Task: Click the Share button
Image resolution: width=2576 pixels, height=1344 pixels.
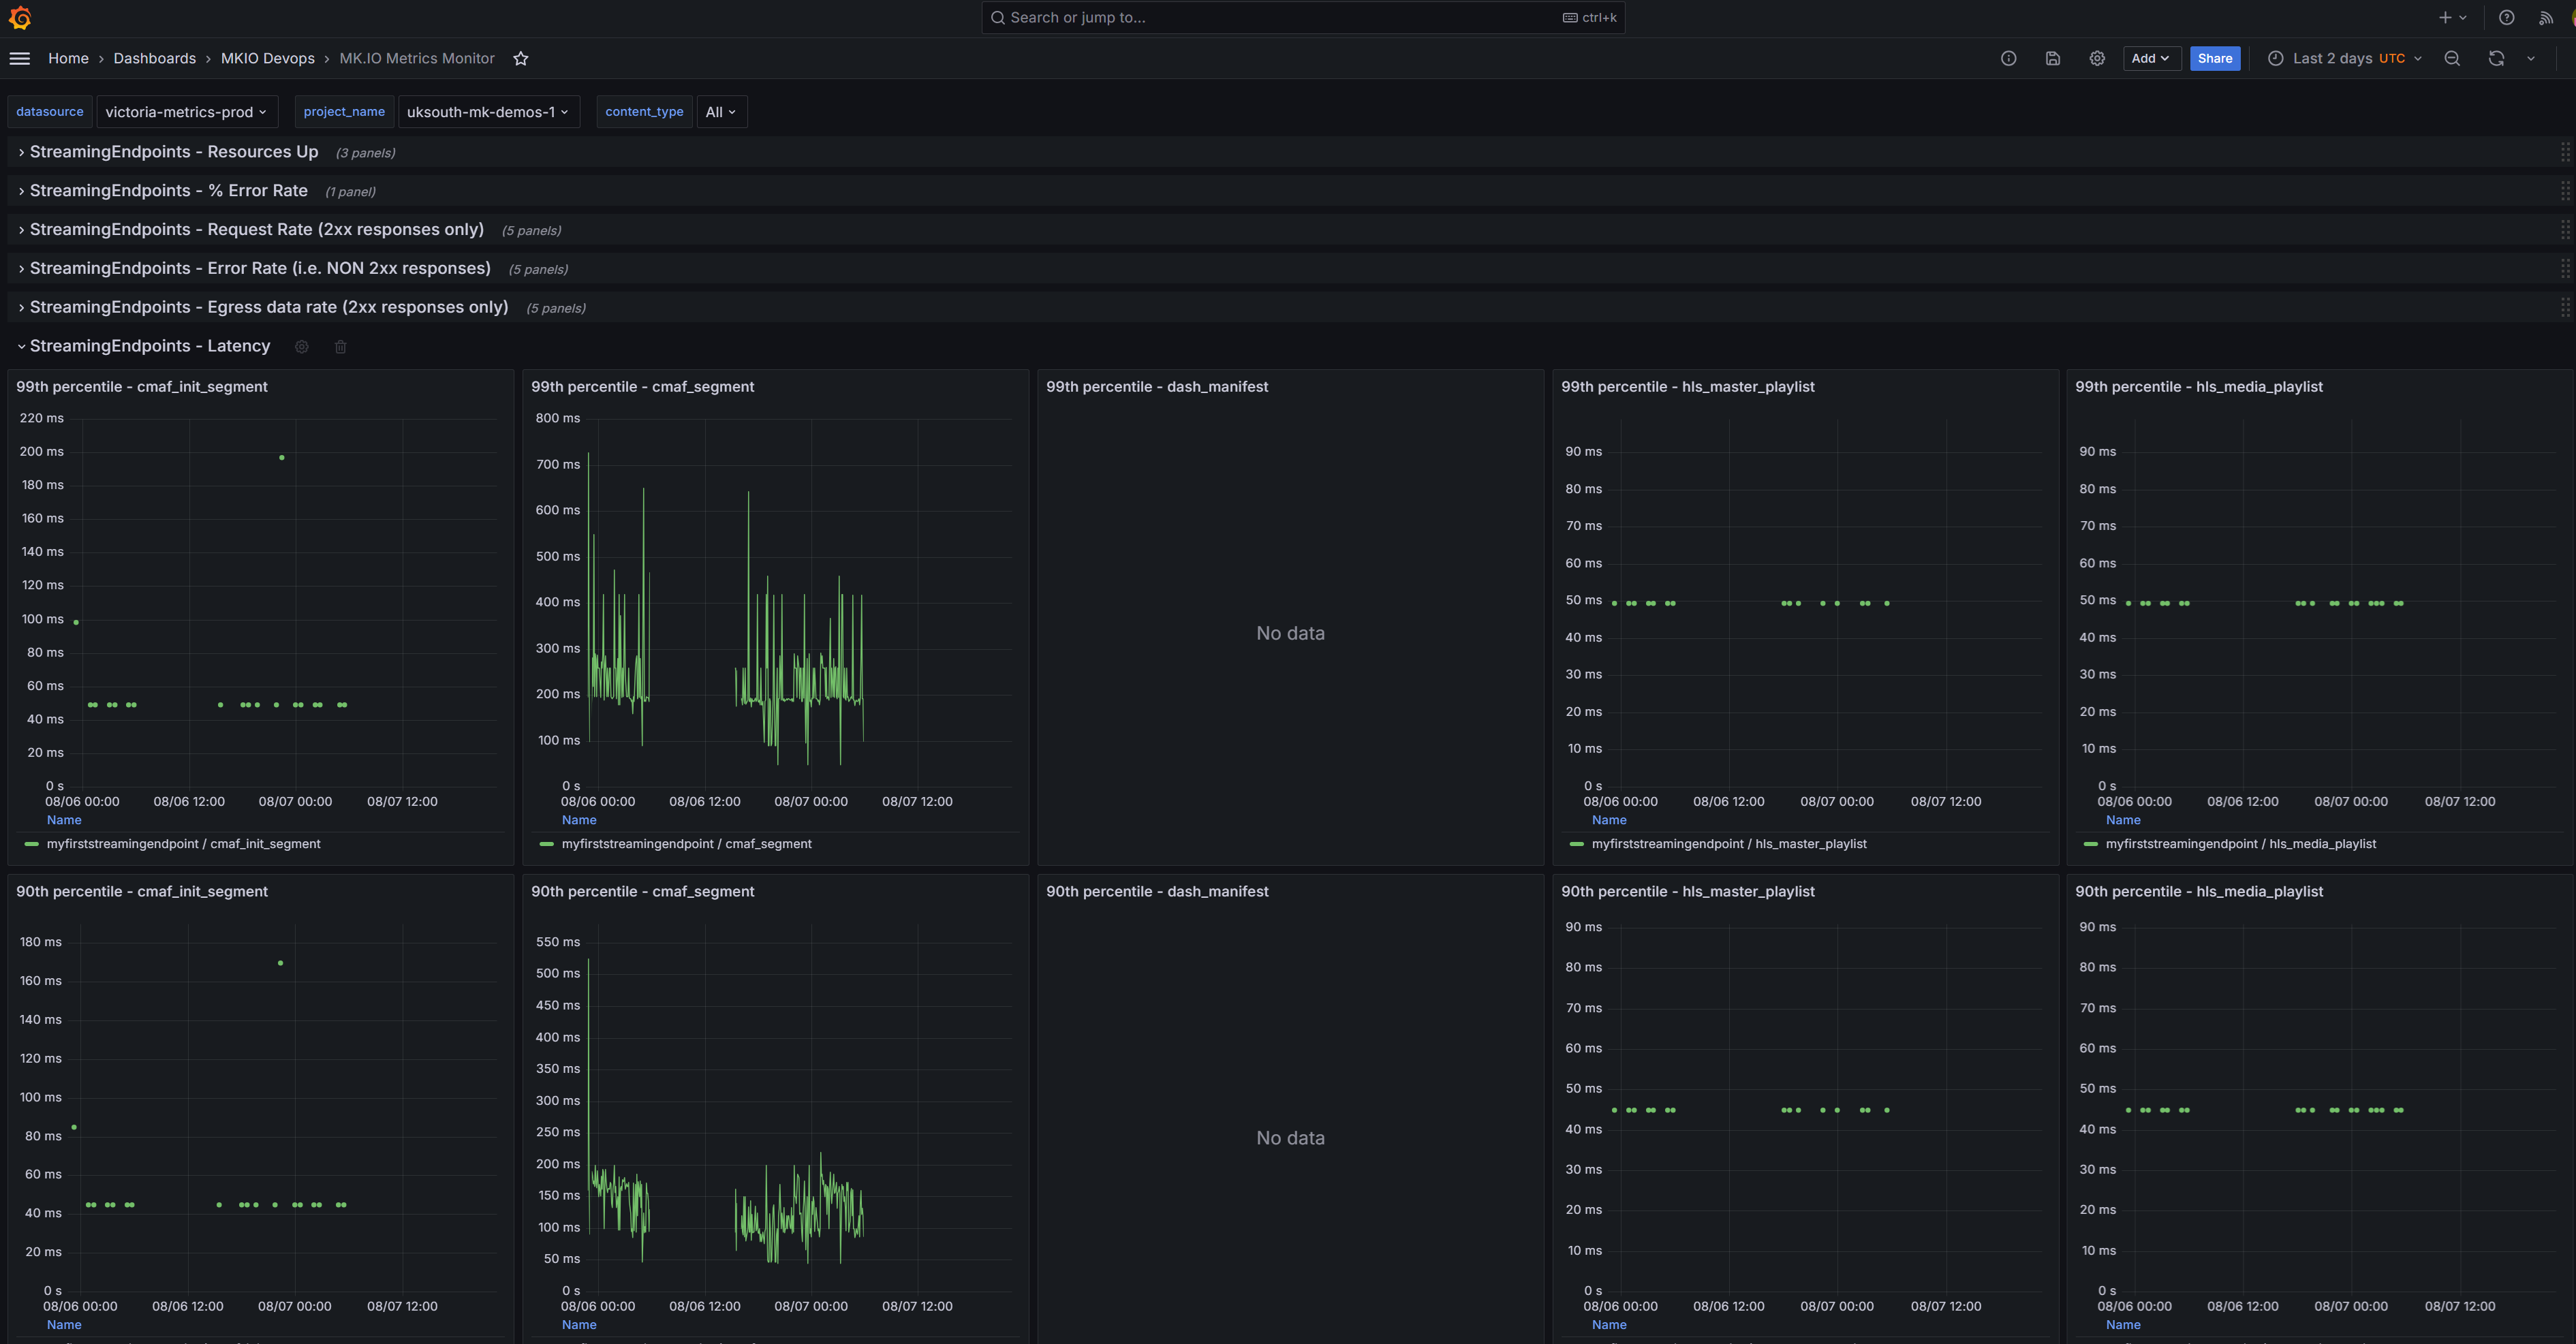Action: [2214, 59]
